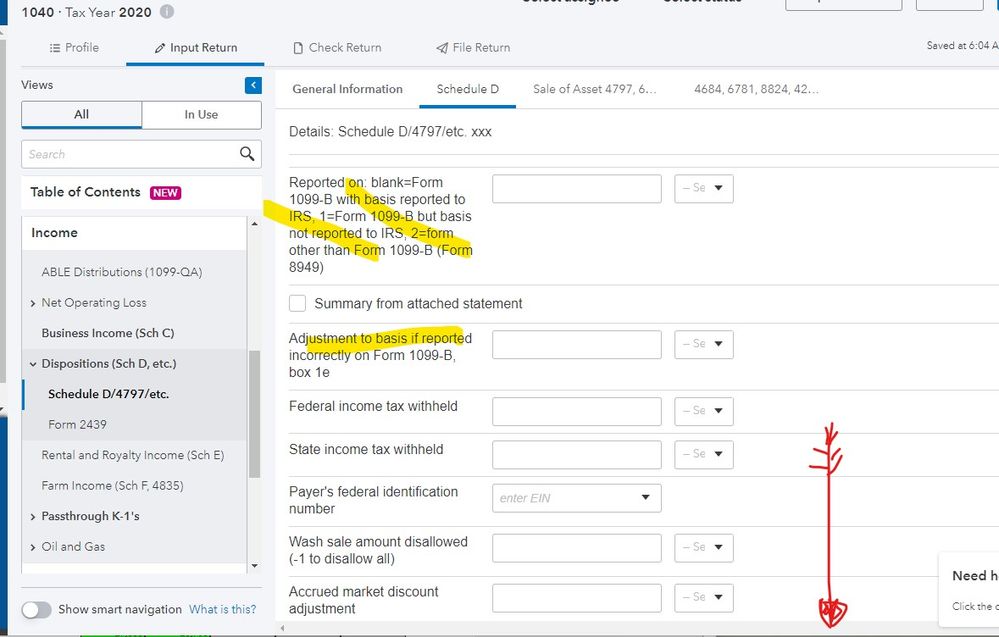Collapse the Dispositions (Sch D, etc.) section

click(33, 364)
